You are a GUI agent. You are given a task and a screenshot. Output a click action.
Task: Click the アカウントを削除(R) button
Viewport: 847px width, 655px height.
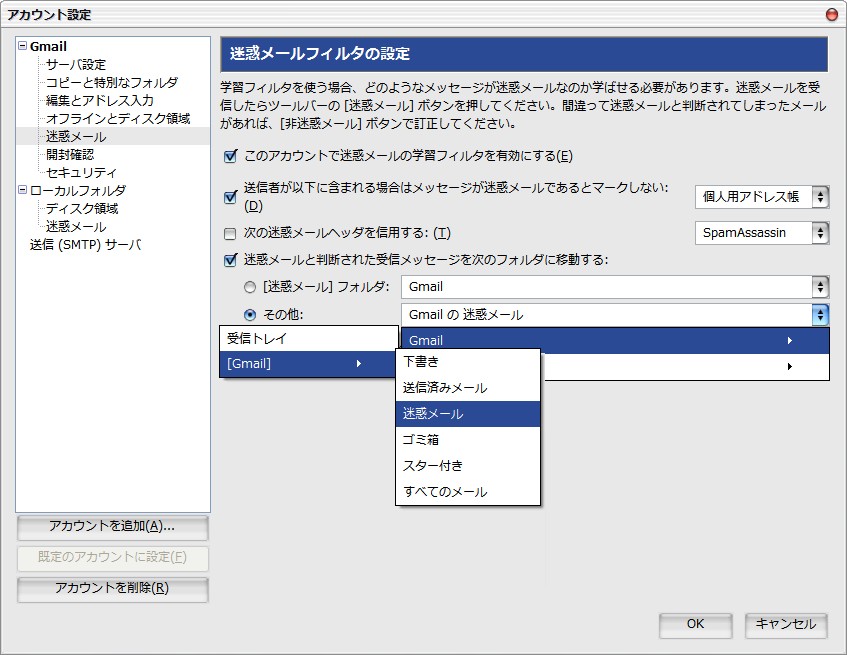pyautogui.click(x=112, y=589)
